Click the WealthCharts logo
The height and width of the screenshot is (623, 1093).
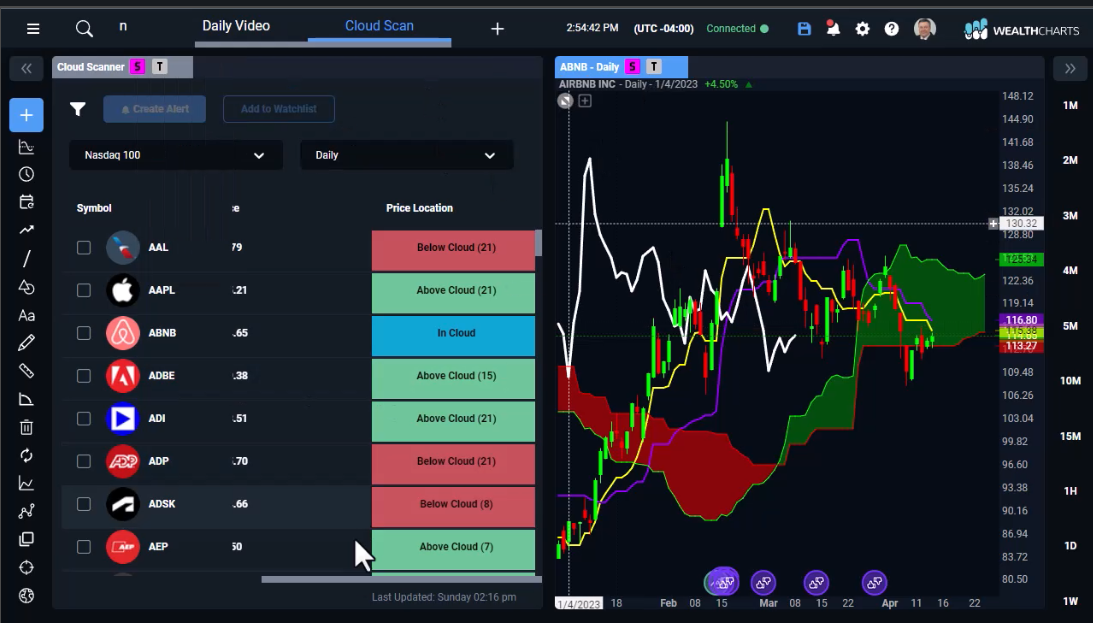1021,30
